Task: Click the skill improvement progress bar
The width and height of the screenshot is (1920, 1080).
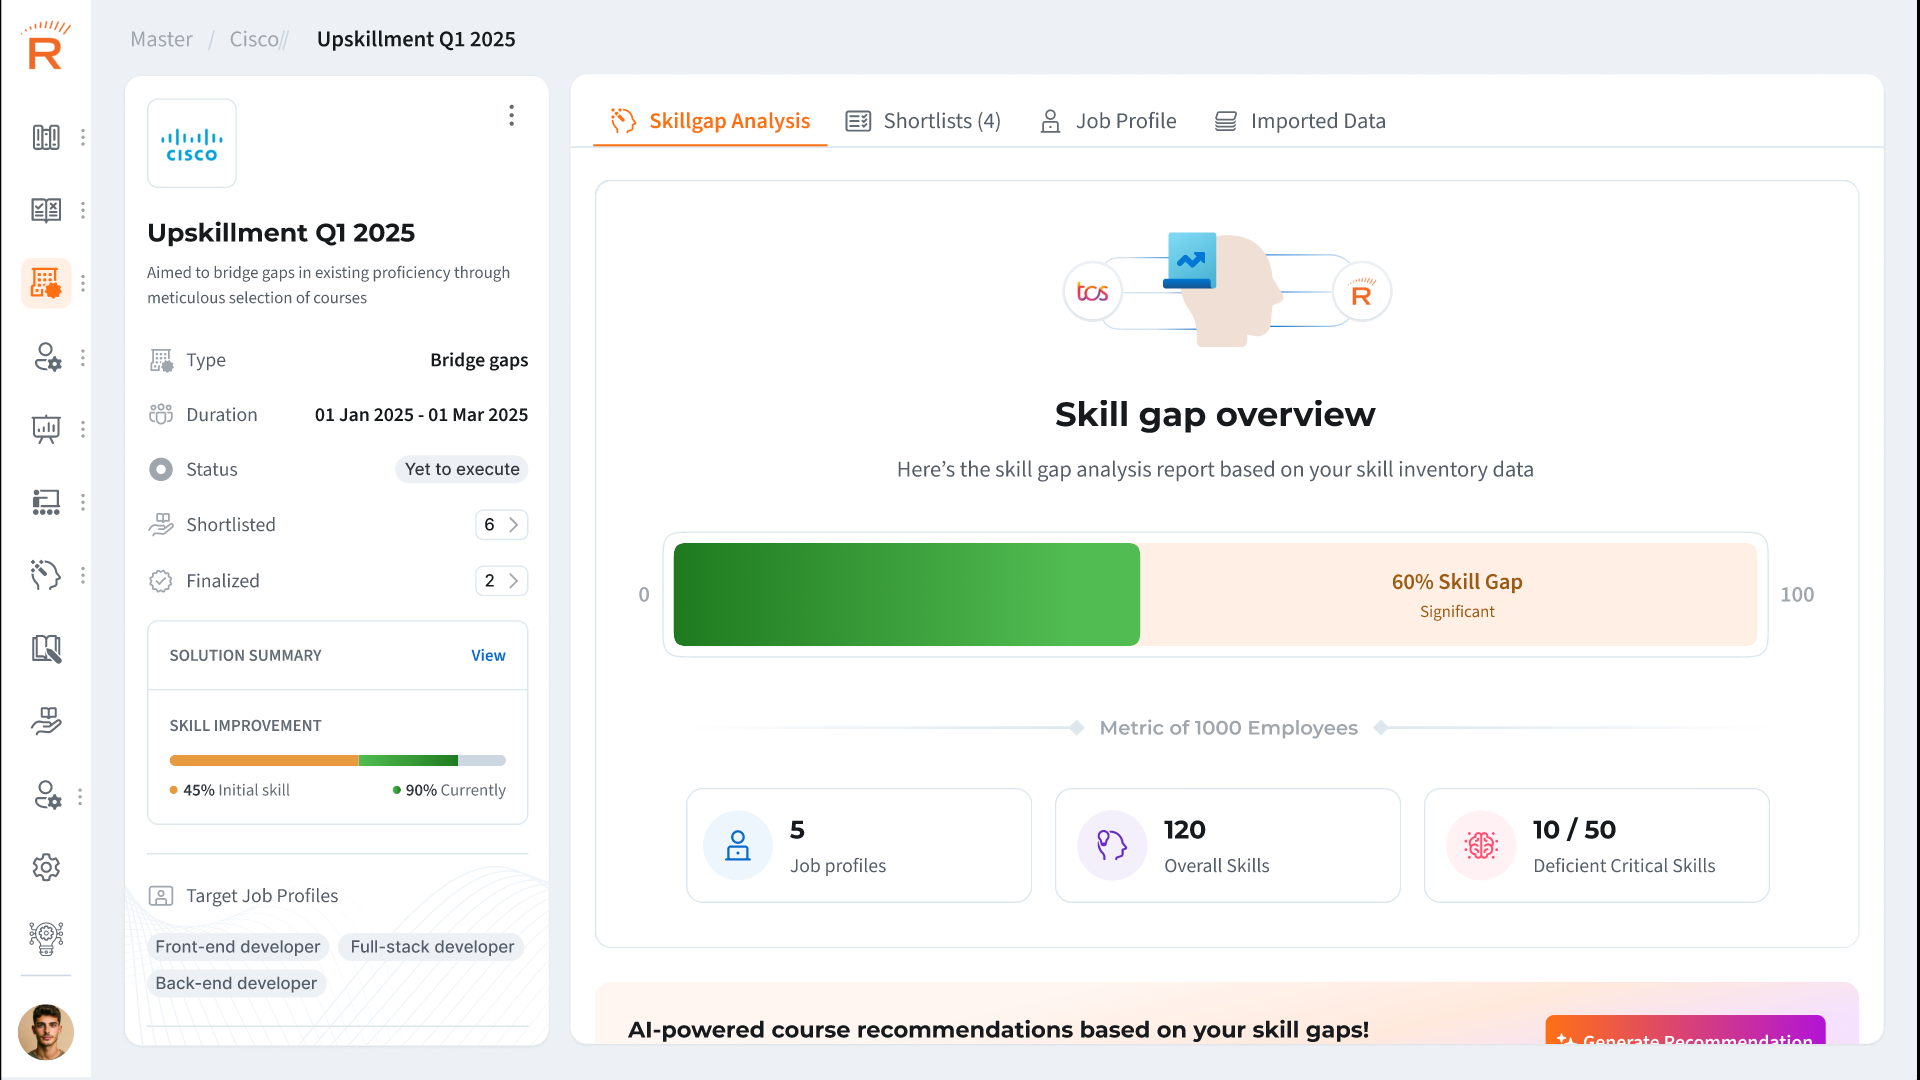Action: 337,761
